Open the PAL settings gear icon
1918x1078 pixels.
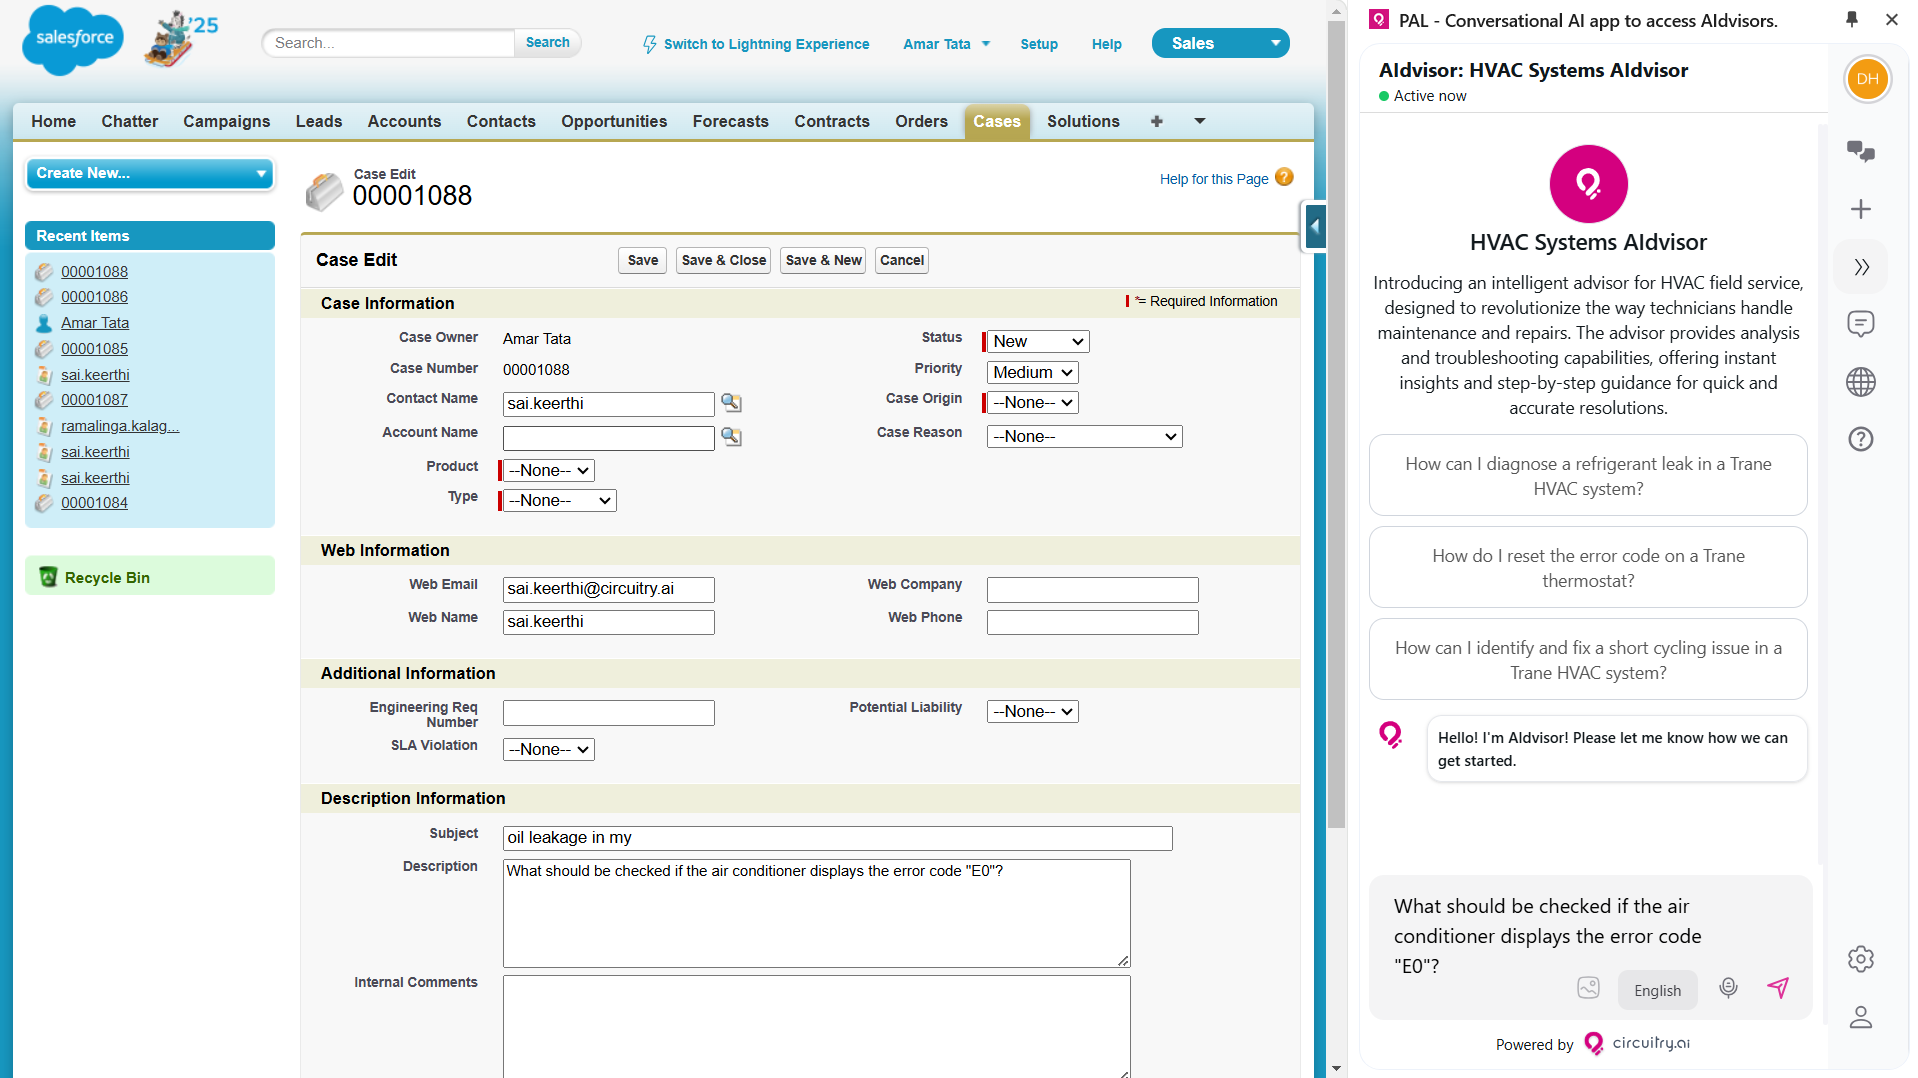1860,959
